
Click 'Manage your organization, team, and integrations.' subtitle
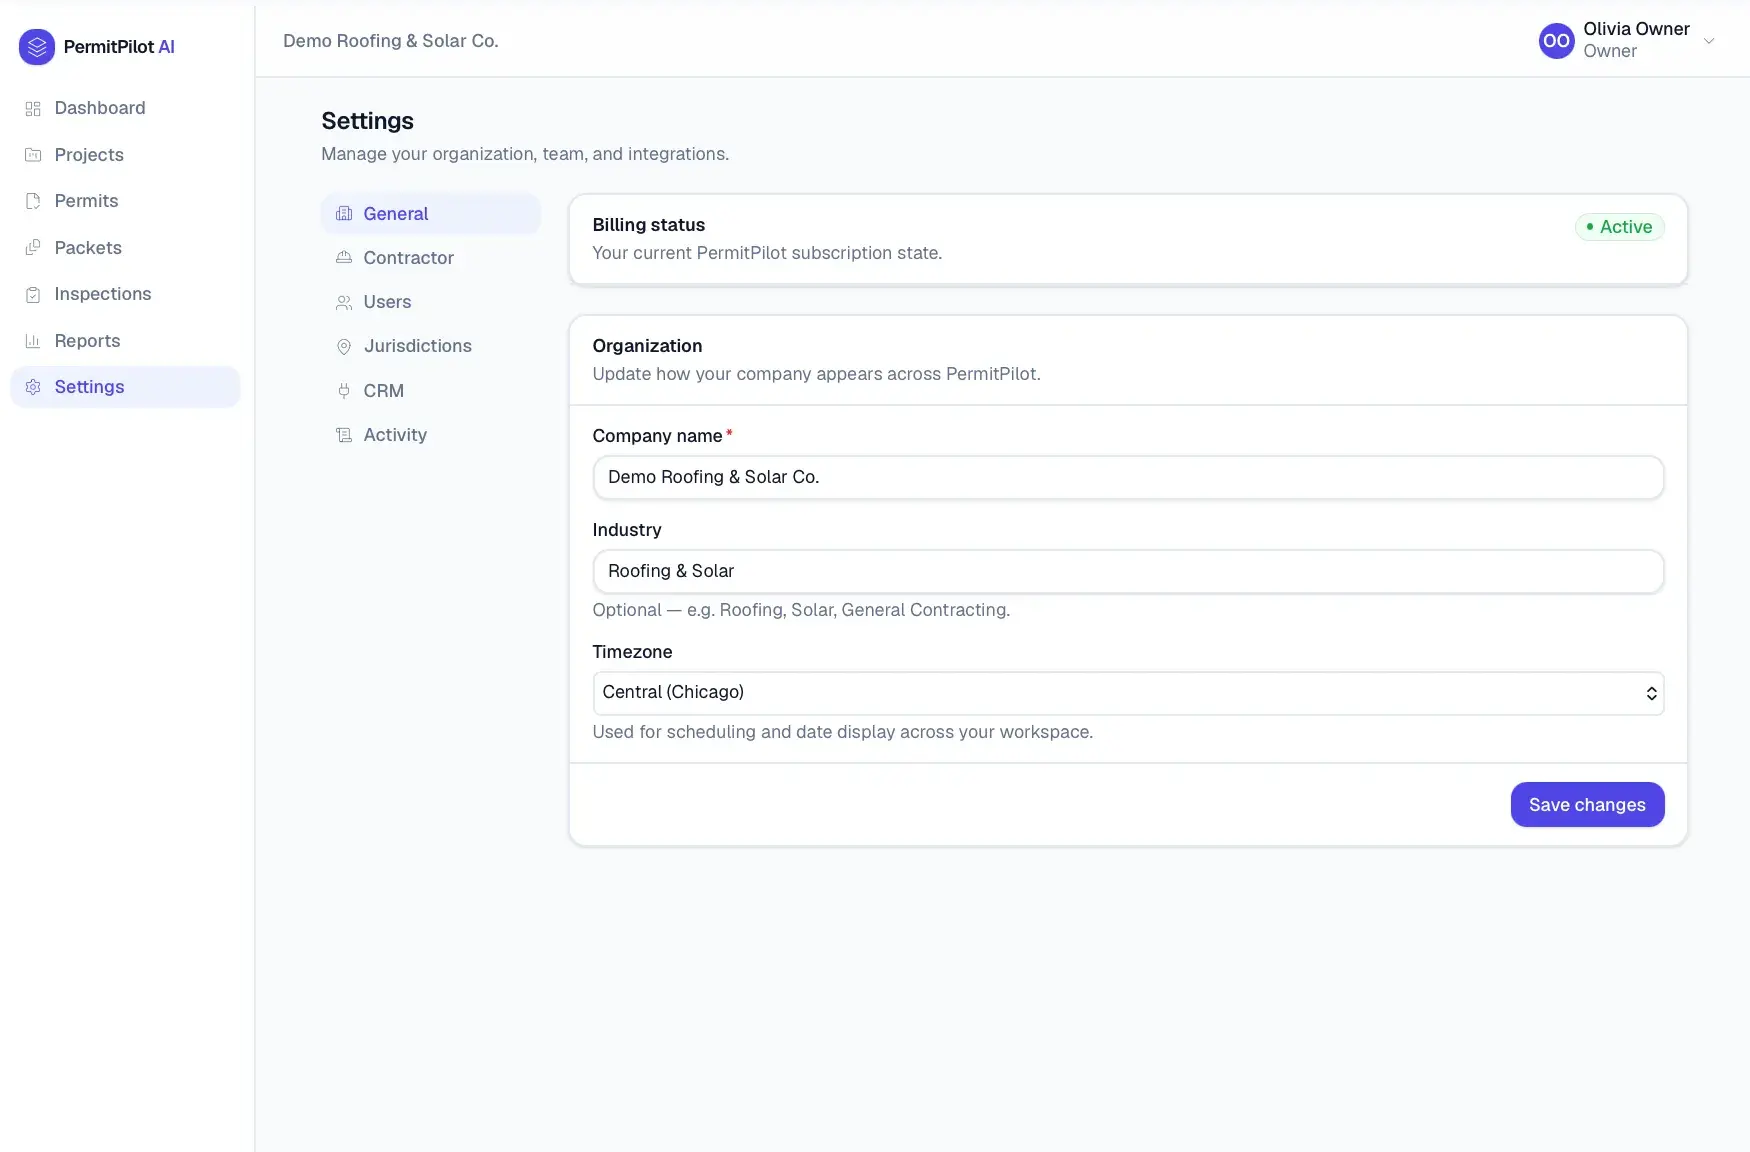525,154
